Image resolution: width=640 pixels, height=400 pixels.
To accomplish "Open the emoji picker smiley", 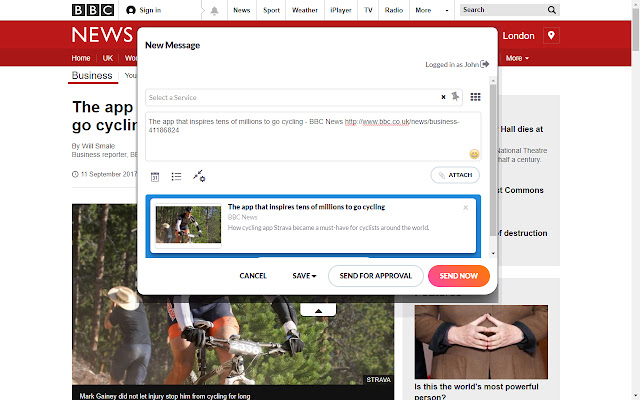I will pos(474,154).
